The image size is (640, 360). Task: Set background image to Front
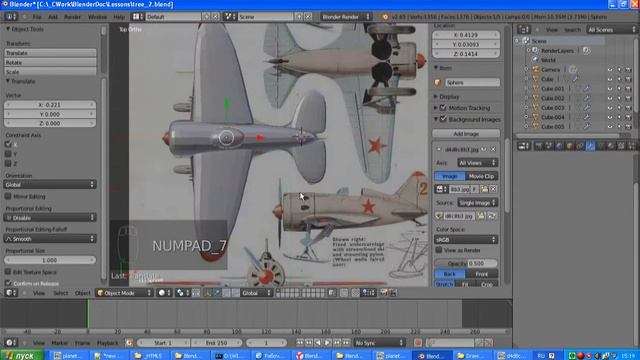[482, 274]
